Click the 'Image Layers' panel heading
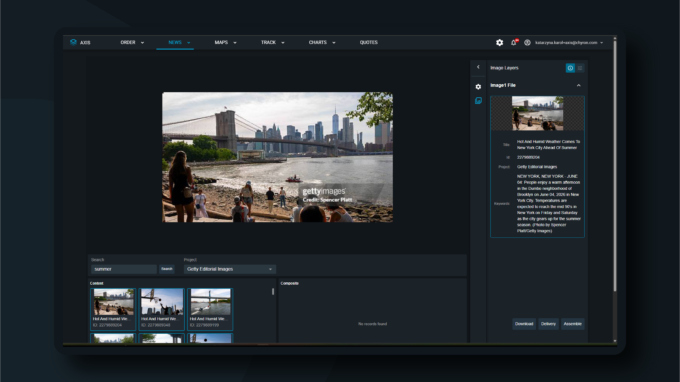This screenshot has height=382, width=680. coord(504,68)
